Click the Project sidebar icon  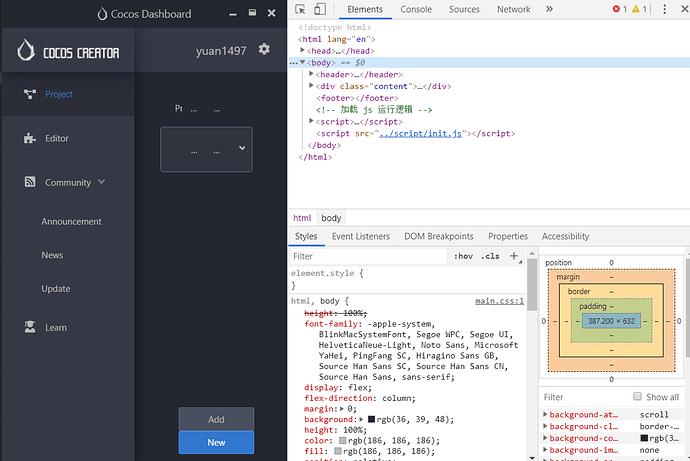coord(30,94)
